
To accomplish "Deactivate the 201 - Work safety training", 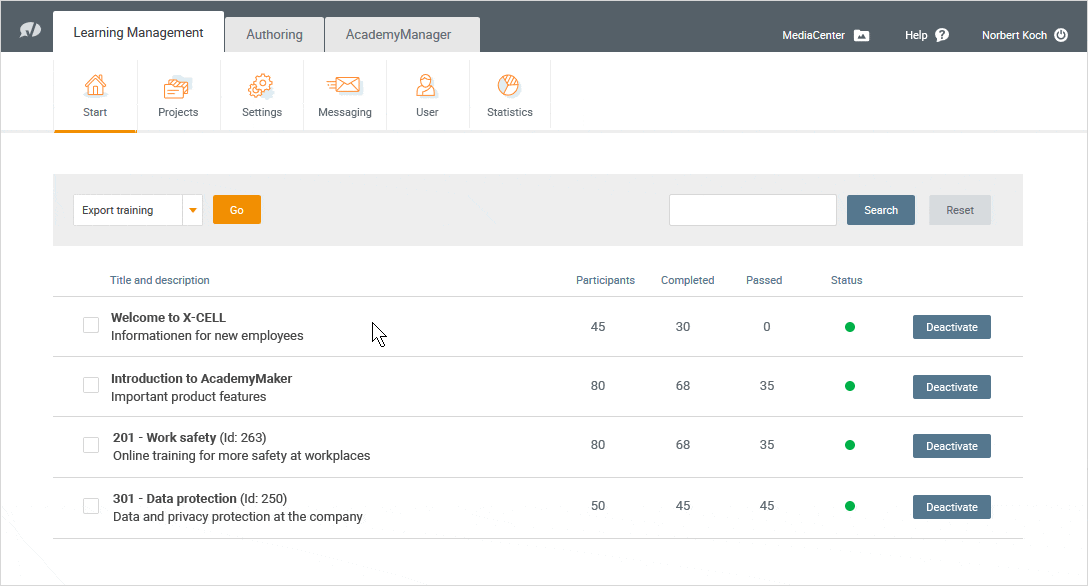I will [951, 446].
